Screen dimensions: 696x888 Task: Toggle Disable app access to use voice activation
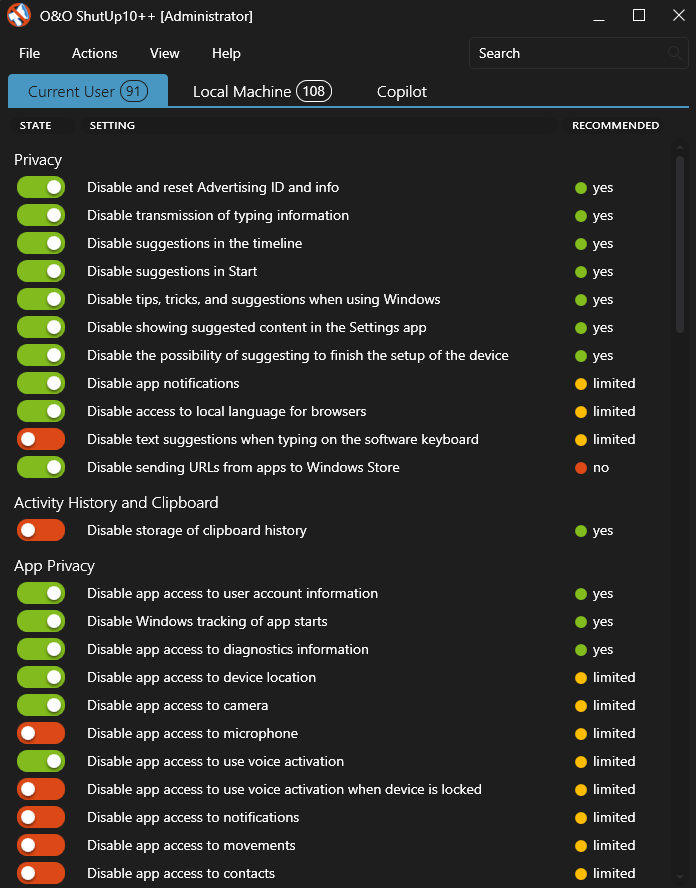click(x=41, y=762)
